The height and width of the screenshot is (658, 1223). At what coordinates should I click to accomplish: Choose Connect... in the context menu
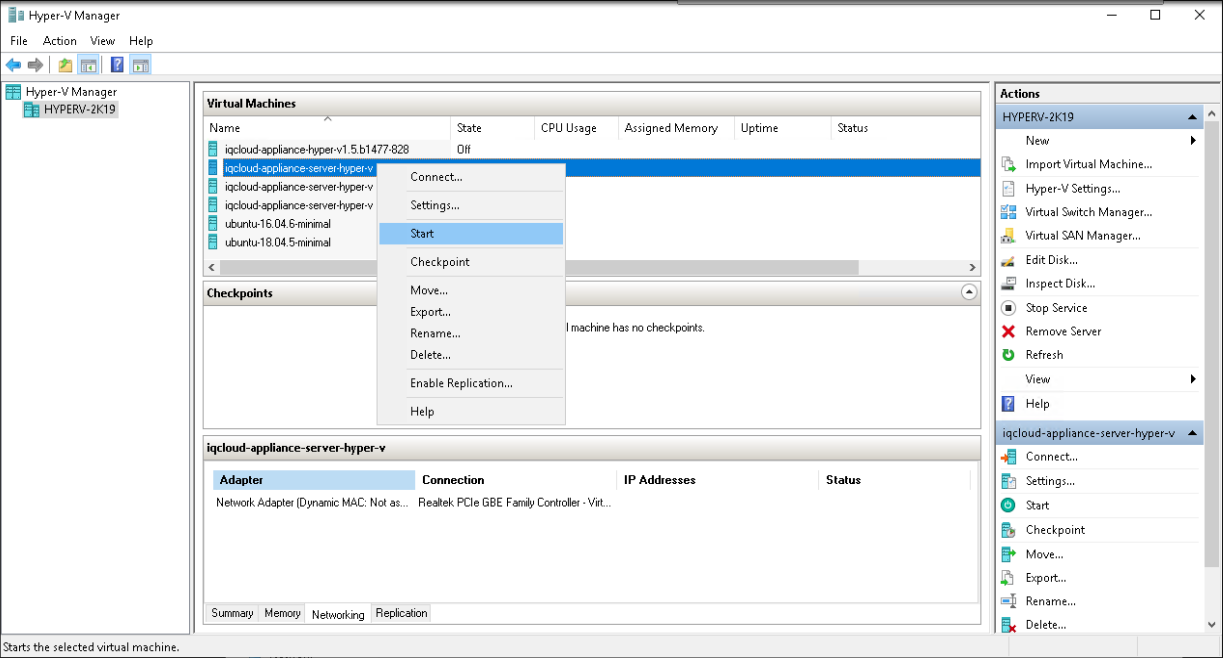(471, 177)
